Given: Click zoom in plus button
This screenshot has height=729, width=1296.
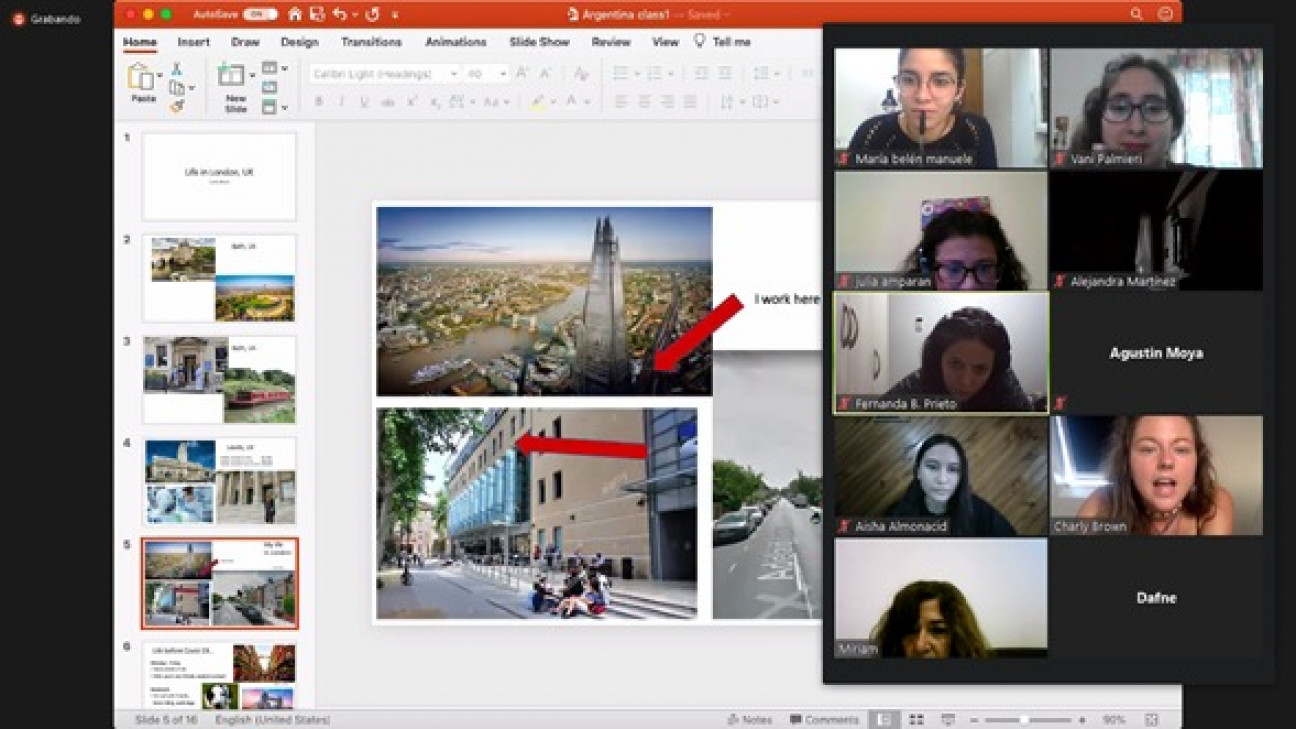Looking at the screenshot, I should (1082, 719).
